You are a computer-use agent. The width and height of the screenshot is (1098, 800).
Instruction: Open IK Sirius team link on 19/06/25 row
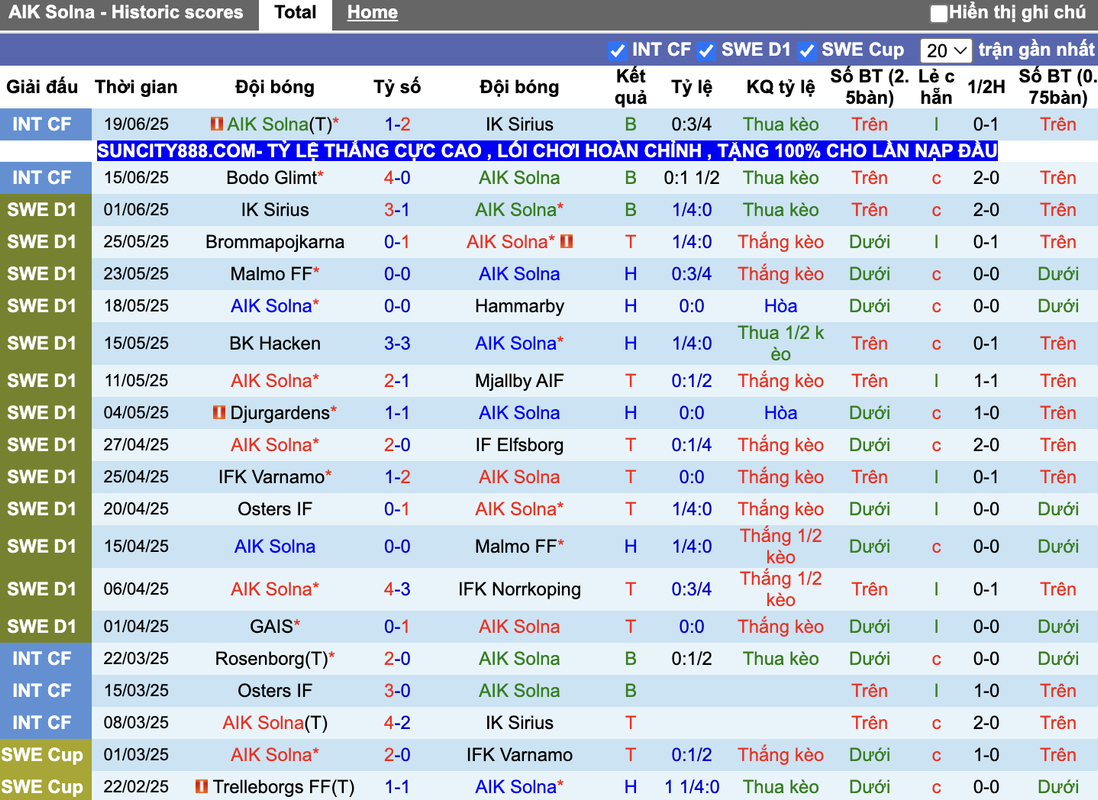tap(519, 125)
